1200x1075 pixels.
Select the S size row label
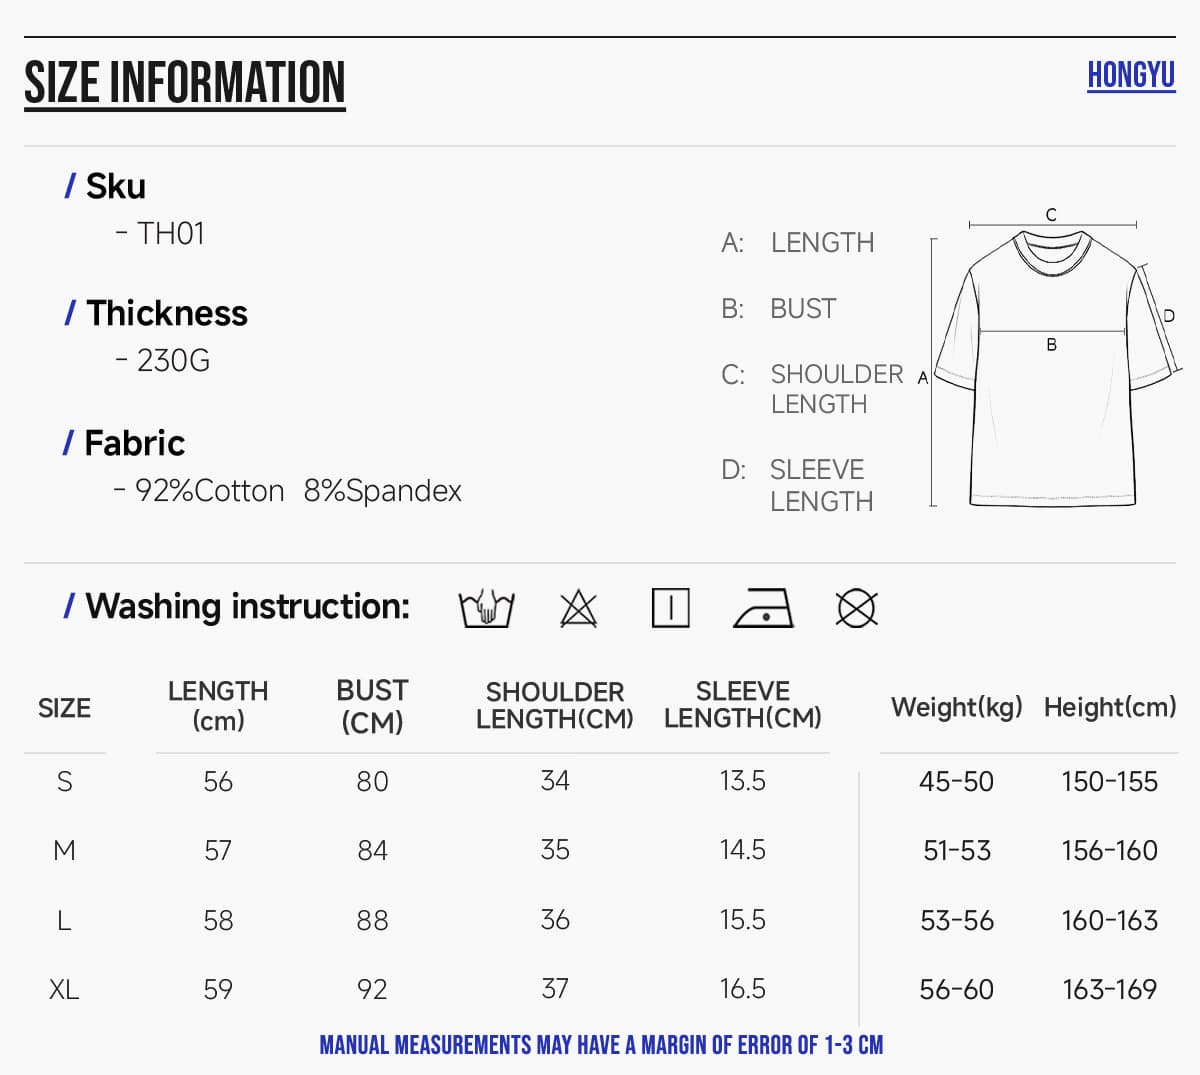[64, 781]
